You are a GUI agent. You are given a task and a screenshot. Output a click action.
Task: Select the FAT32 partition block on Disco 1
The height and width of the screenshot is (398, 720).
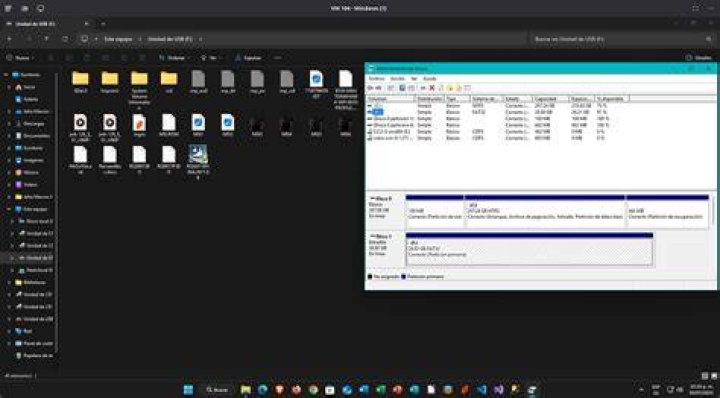point(529,249)
